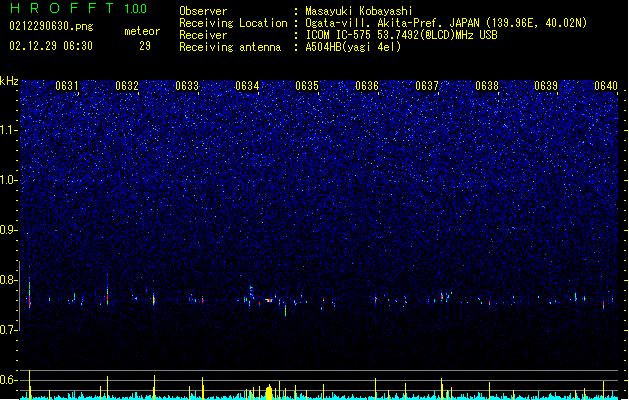This screenshot has width=629, height=400.
Task: Click the 0.9 kHz axis label
Action: click(9, 230)
